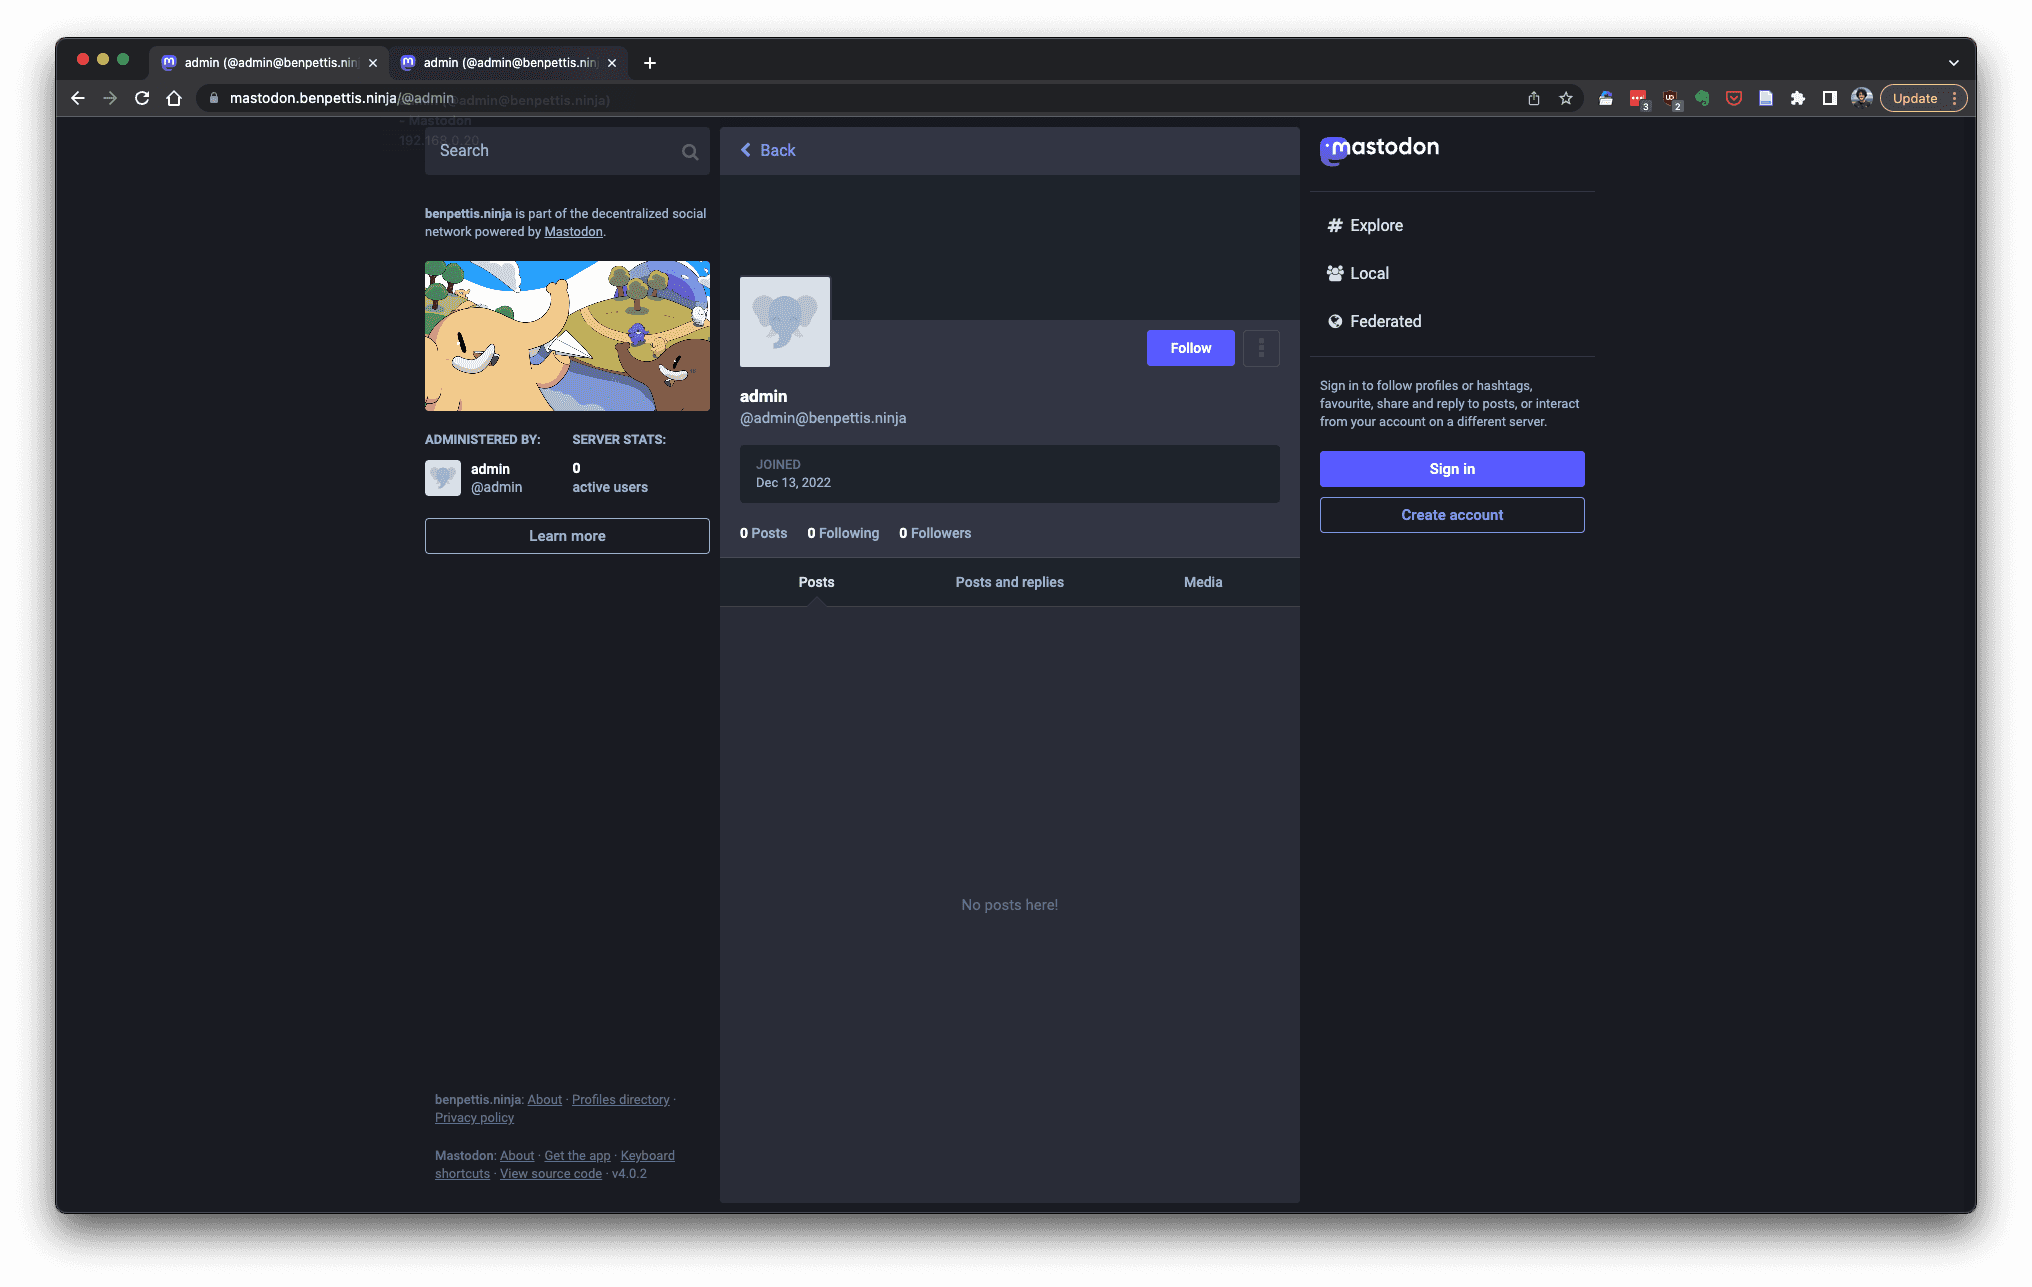The height and width of the screenshot is (1287, 2032).
Task: Click the search input field
Action: point(566,150)
